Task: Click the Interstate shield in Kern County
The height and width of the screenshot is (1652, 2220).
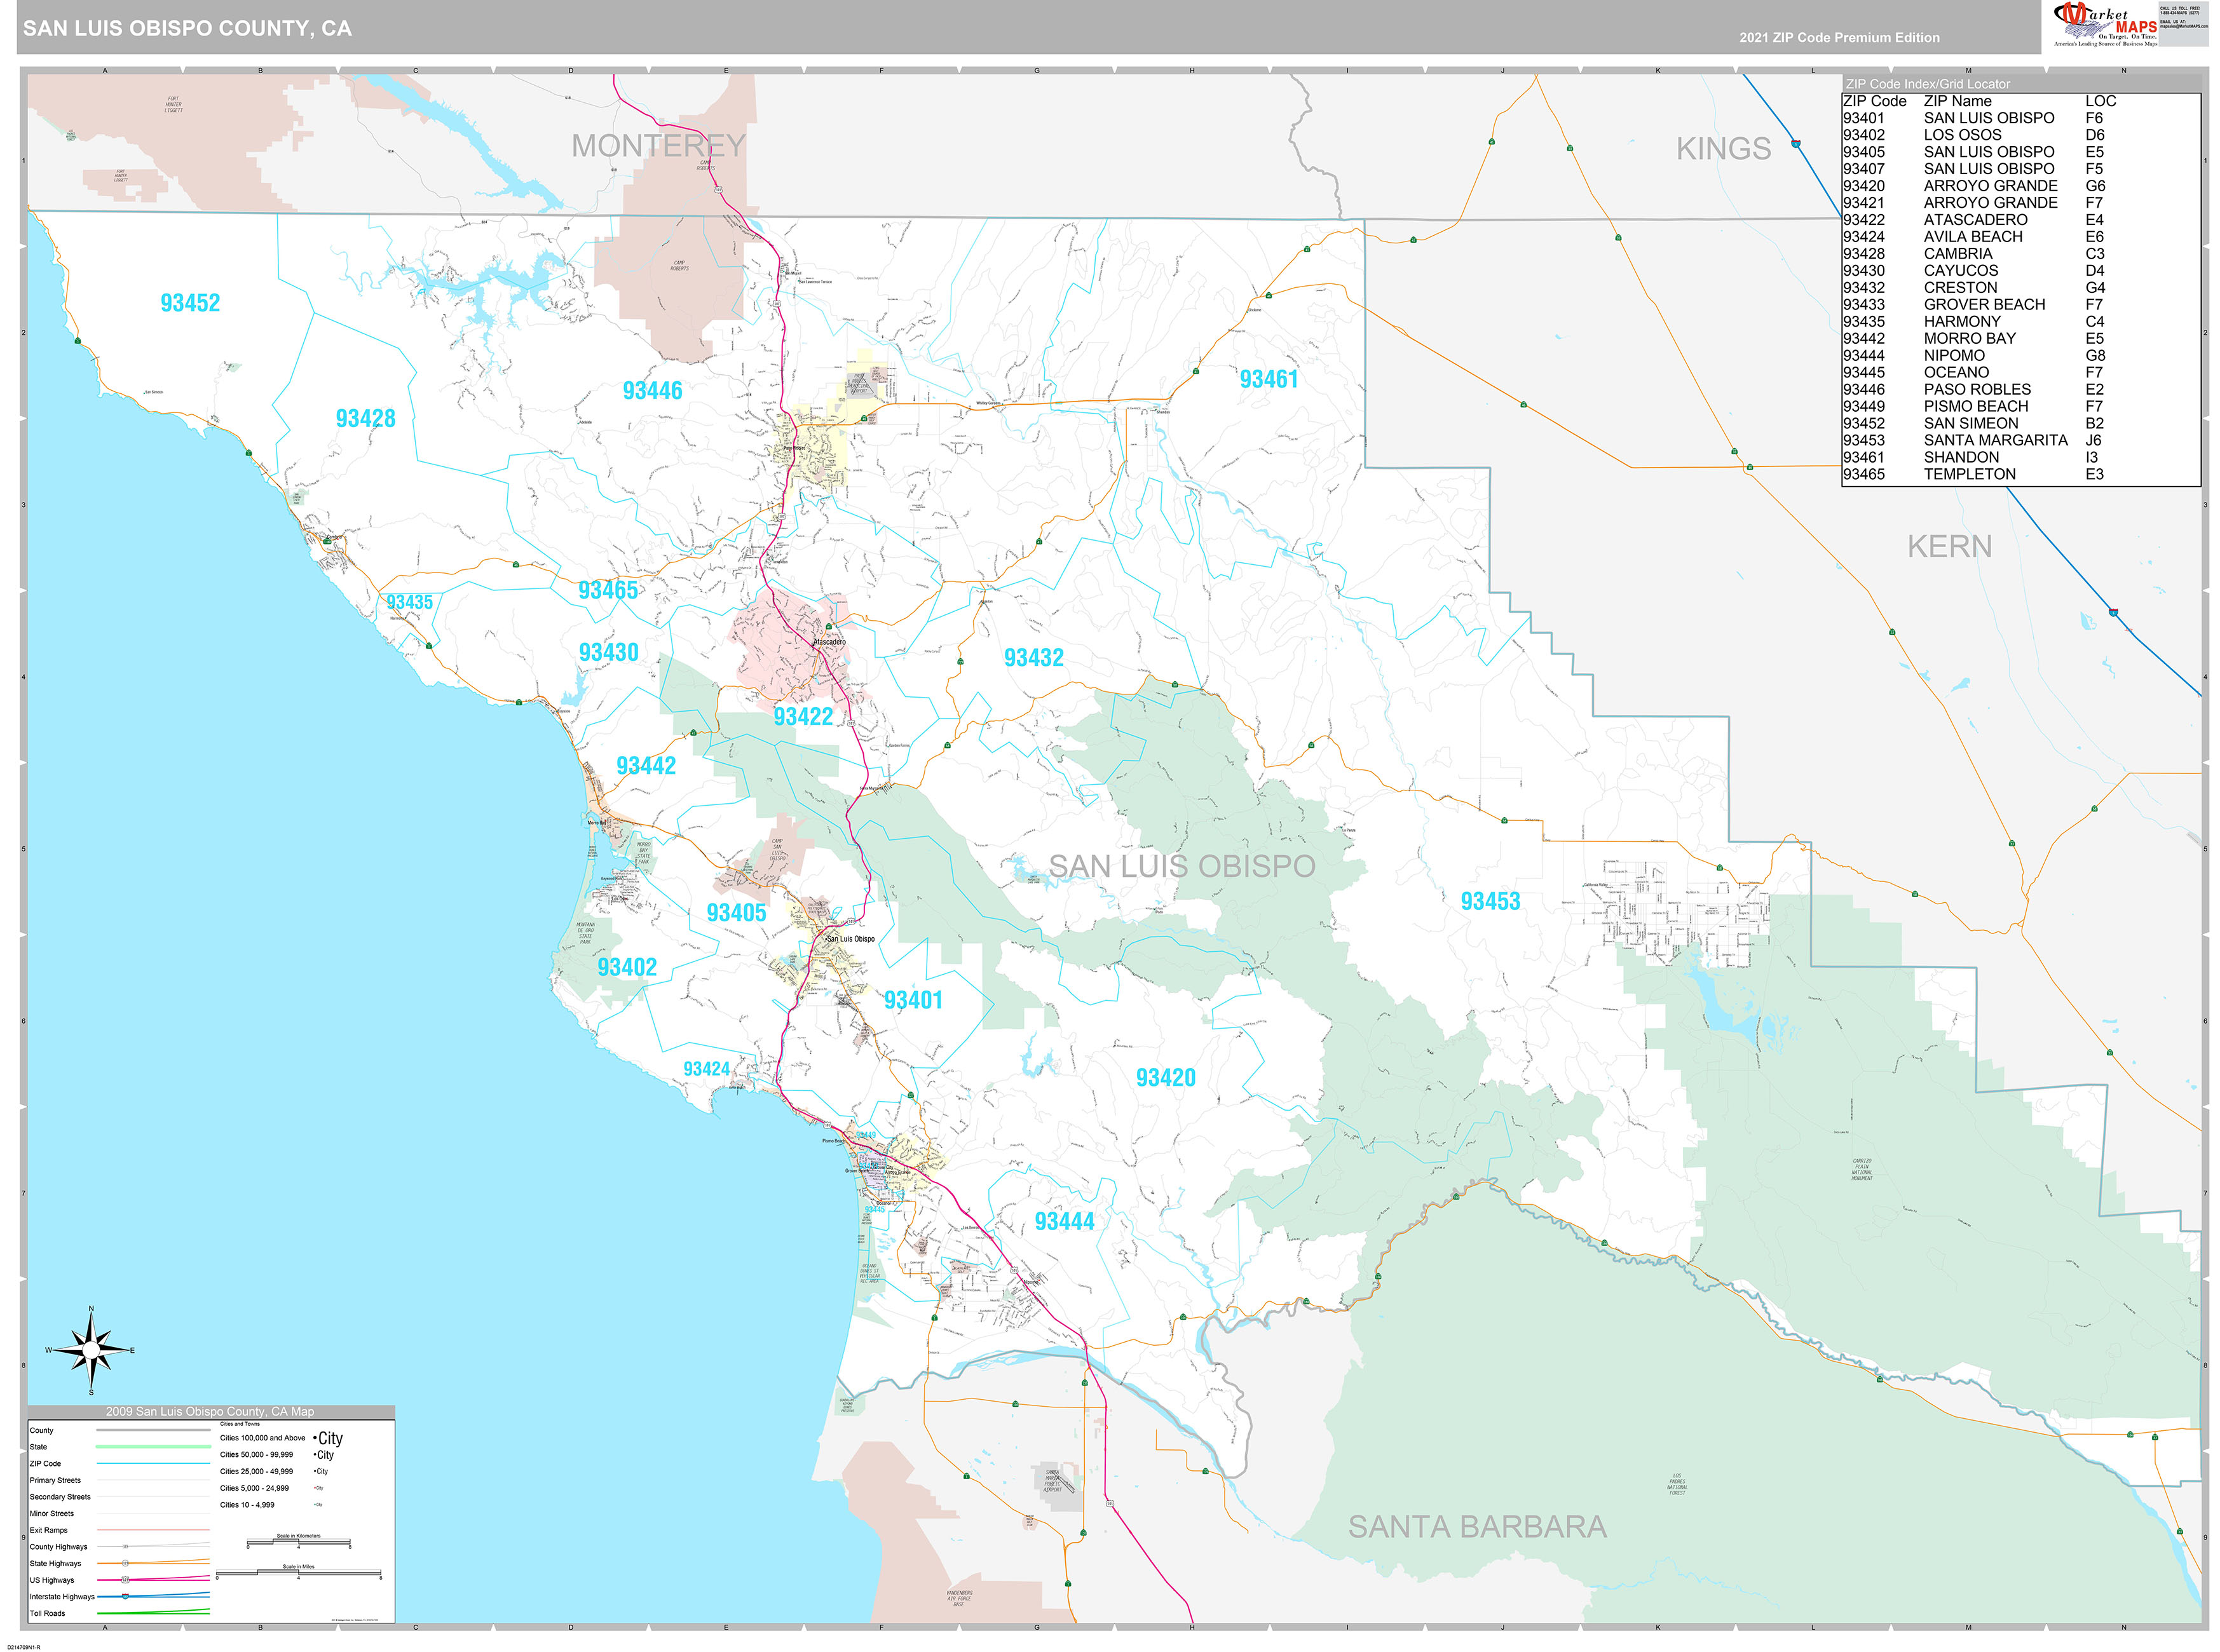Action: coord(2113,612)
